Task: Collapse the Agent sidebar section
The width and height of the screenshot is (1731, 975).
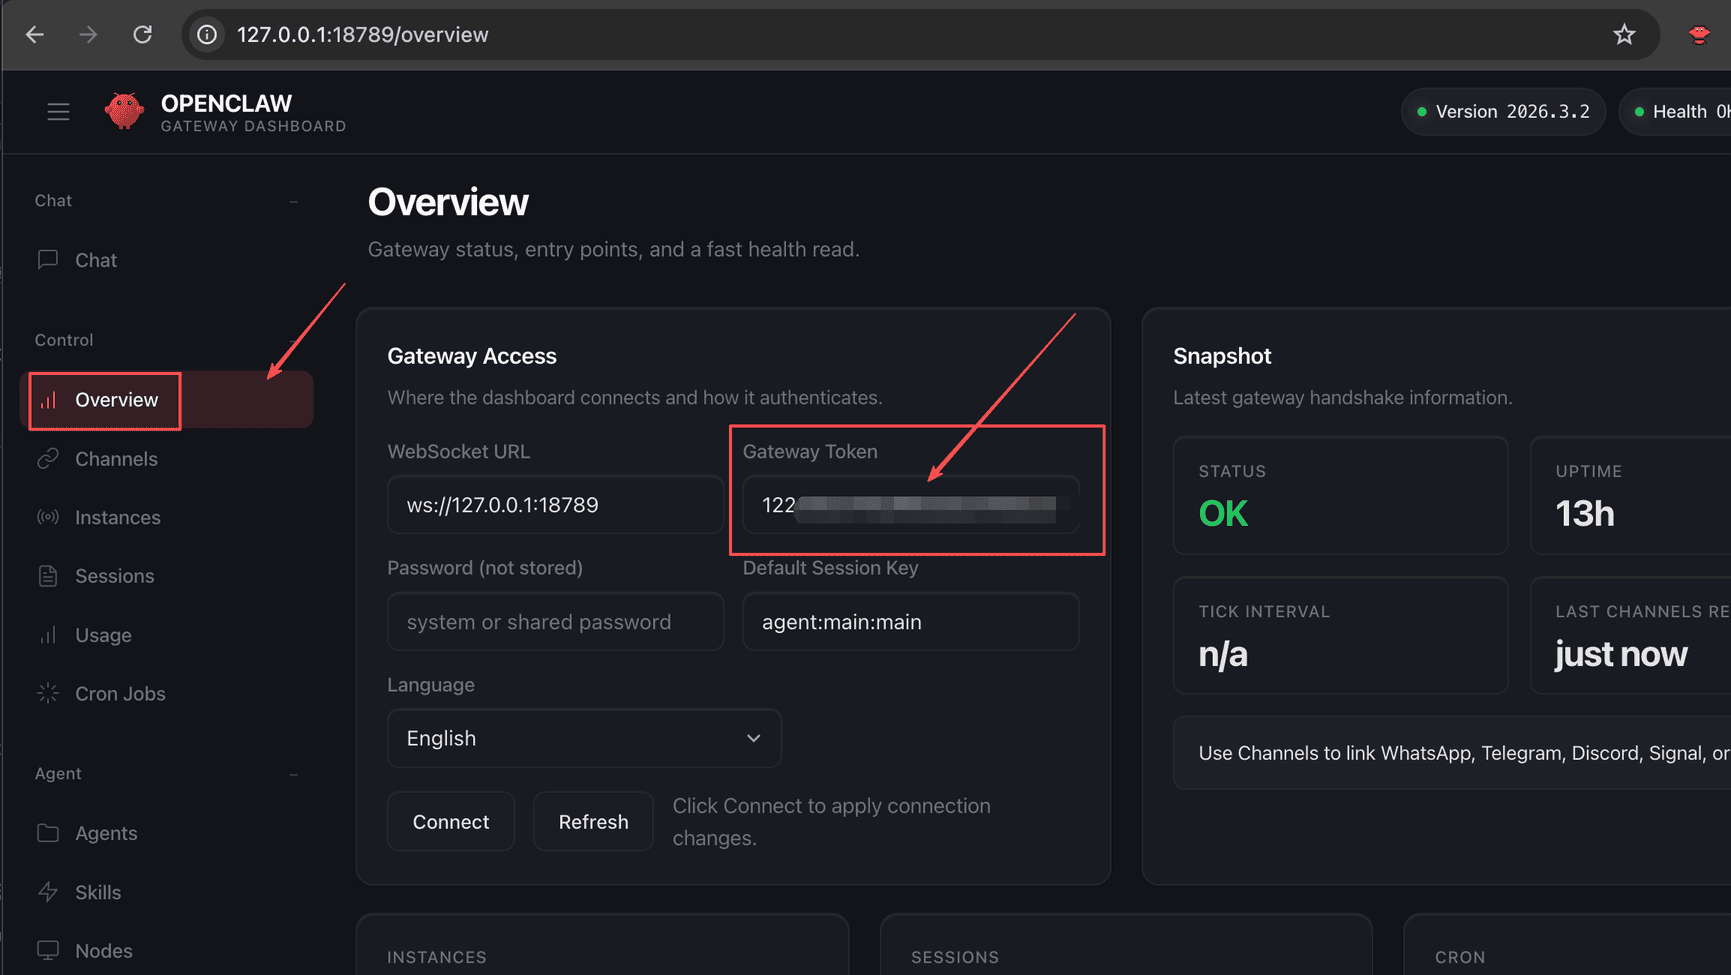Action: pyautogui.click(x=293, y=774)
